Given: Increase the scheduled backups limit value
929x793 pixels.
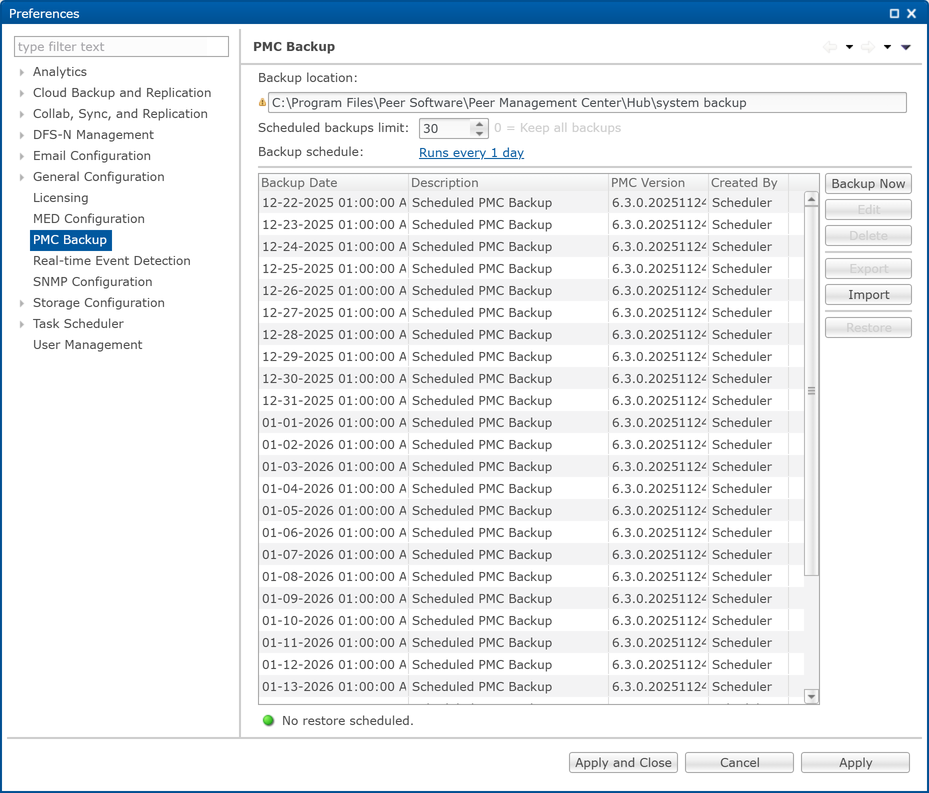Looking at the screenshot, I should point(479,124).
